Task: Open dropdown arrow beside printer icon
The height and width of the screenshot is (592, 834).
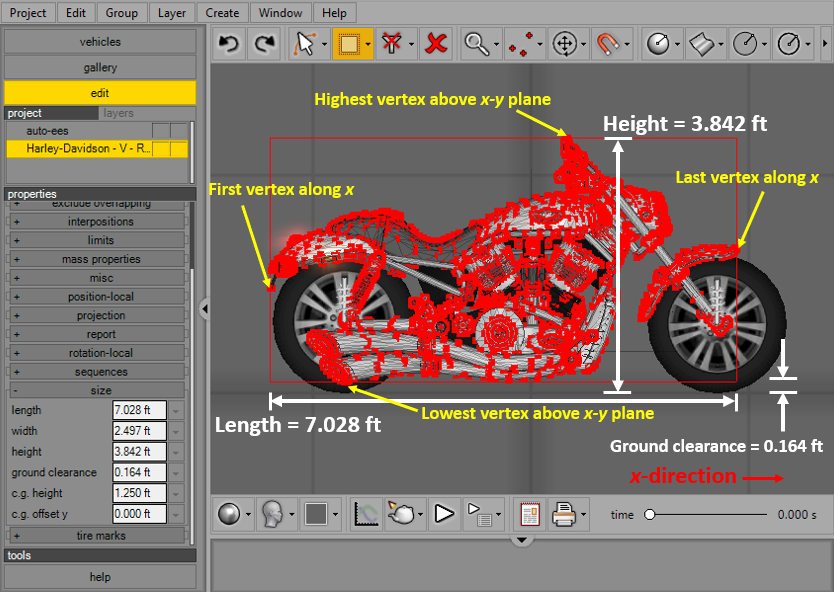Action: (x=583, y=514)
